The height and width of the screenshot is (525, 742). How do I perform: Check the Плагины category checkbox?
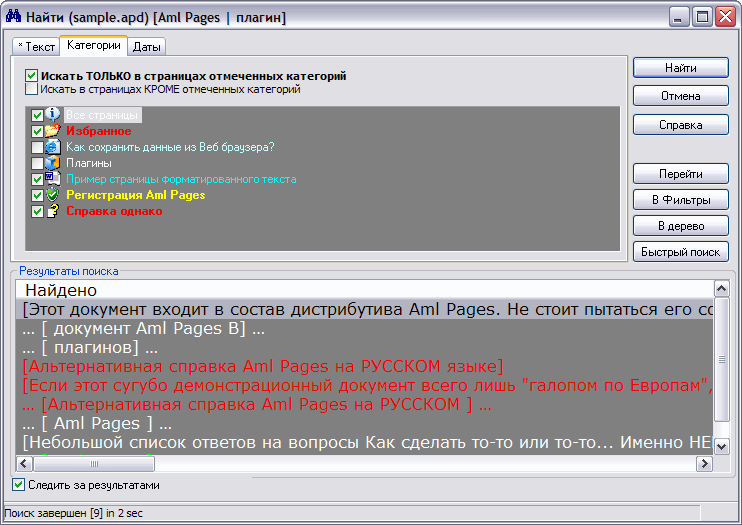click(x=37, y=163)
